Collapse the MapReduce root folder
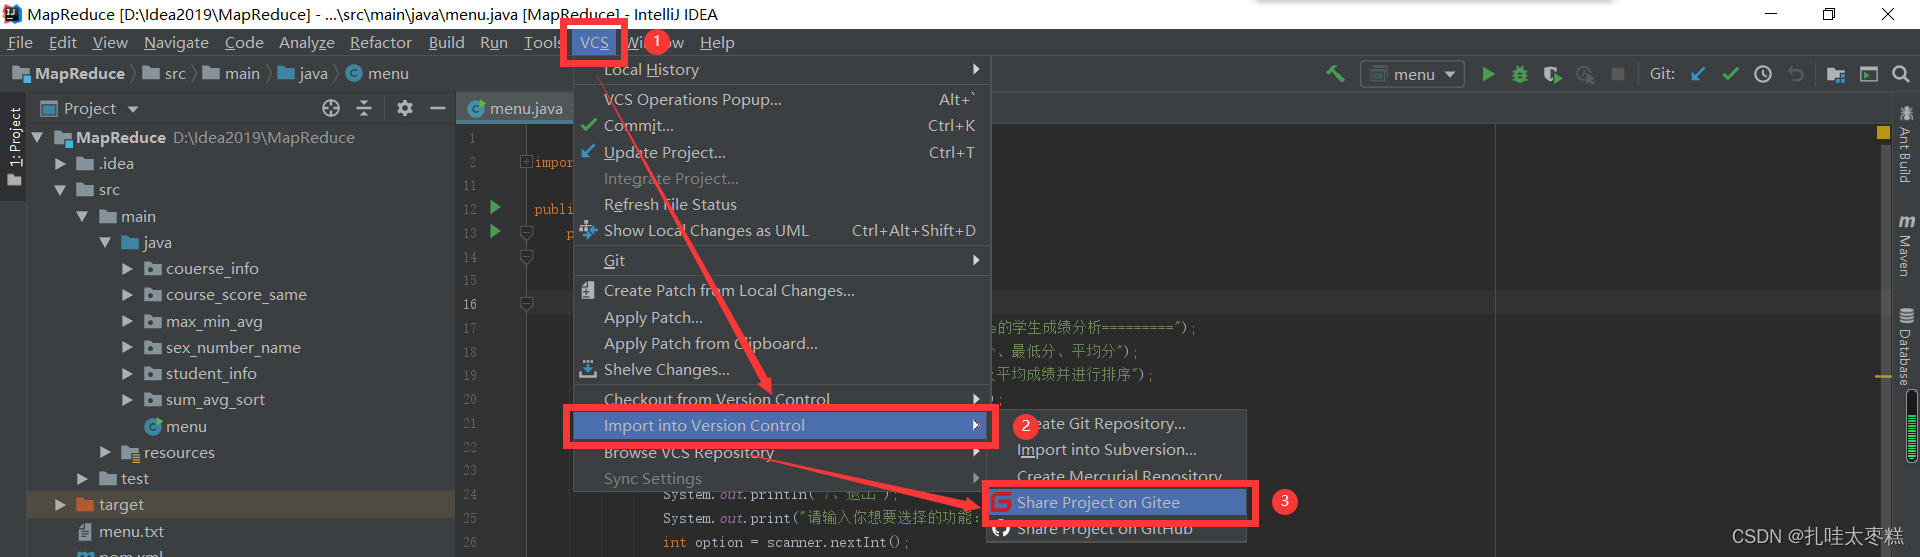 pos(38,137)
